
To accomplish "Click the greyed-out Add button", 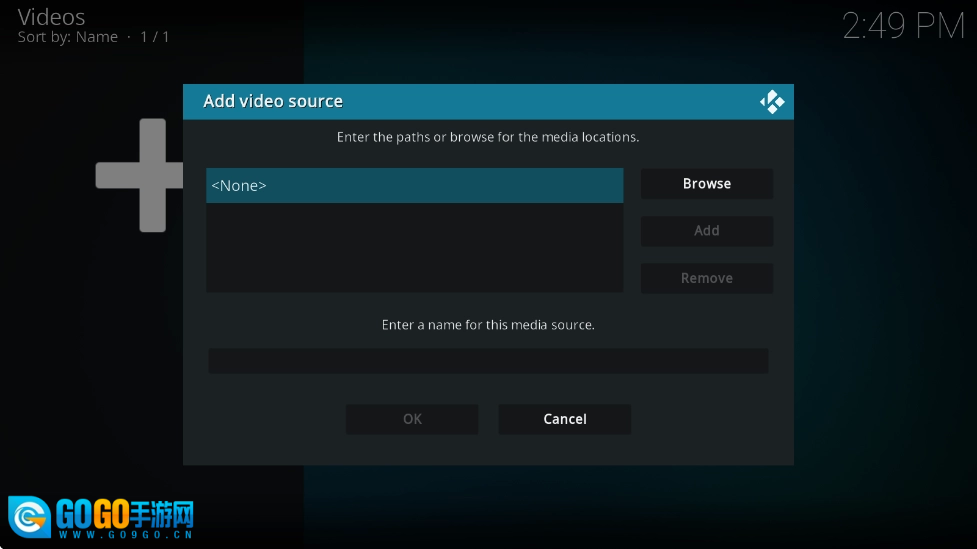I will (706, 231).
